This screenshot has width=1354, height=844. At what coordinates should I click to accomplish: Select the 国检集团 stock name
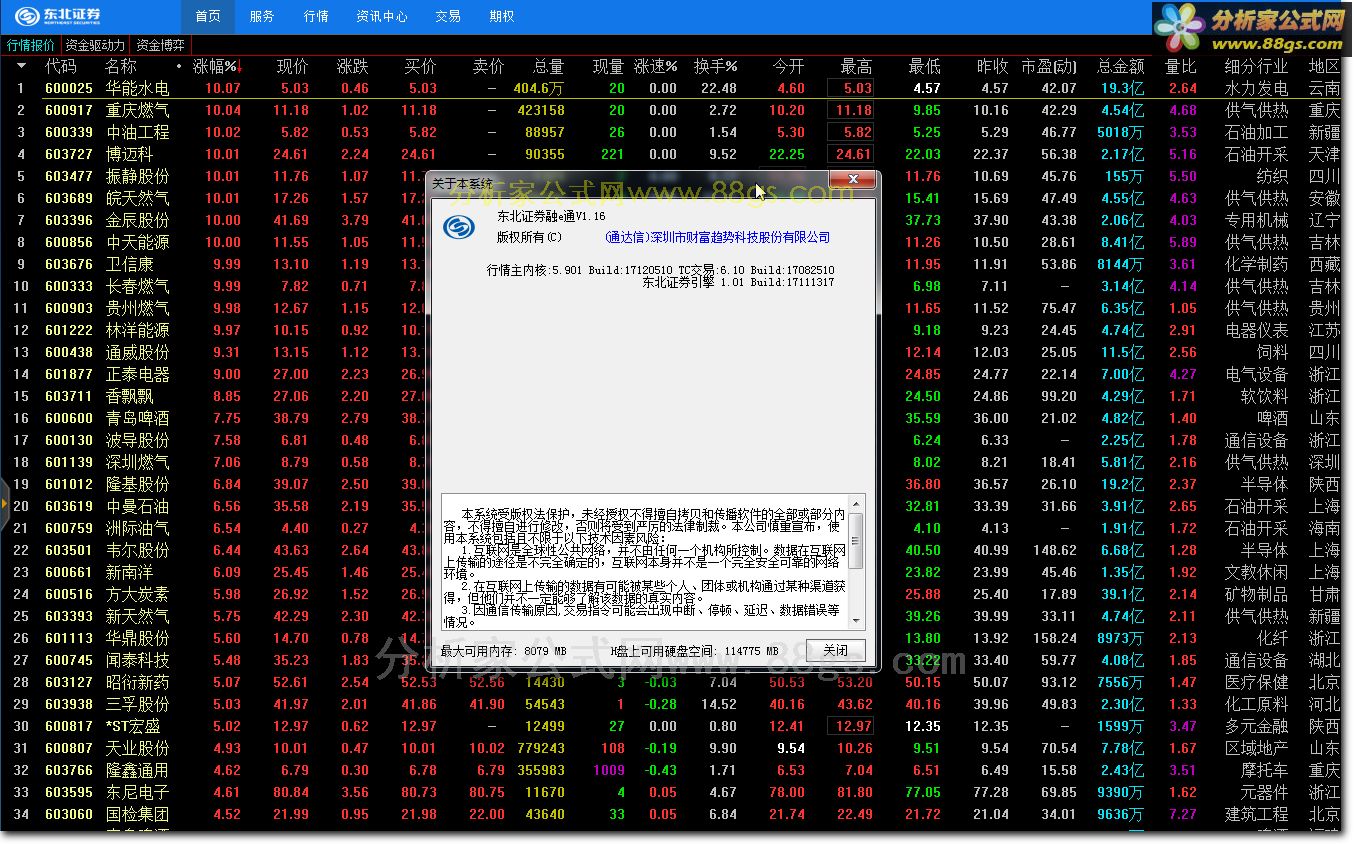click(x=137, y=814)
